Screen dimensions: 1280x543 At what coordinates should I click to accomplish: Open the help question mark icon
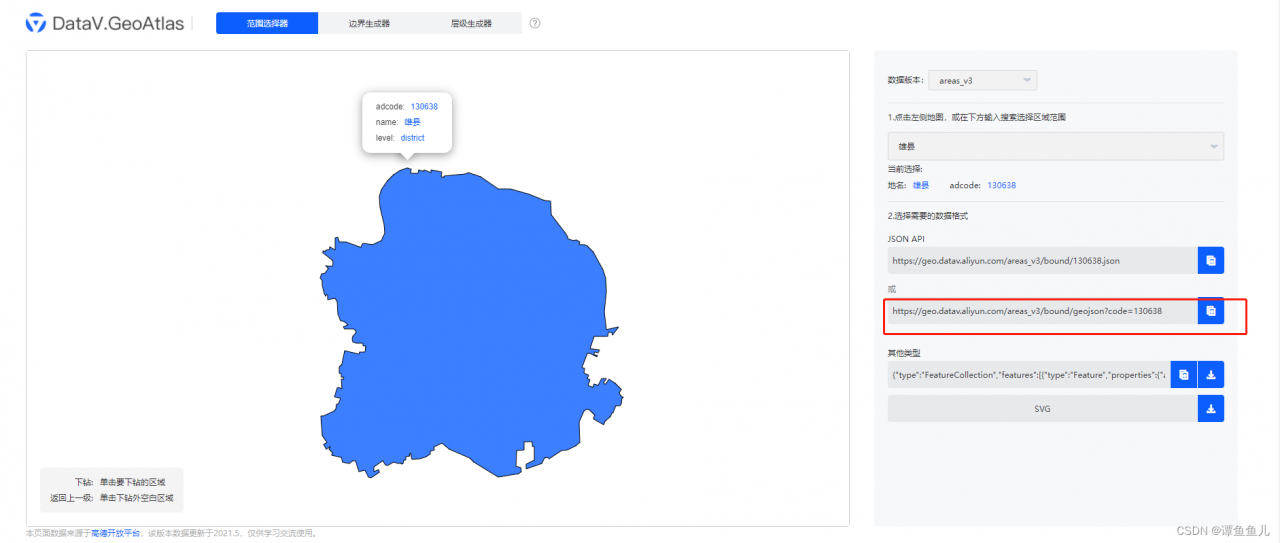point(535,23)
